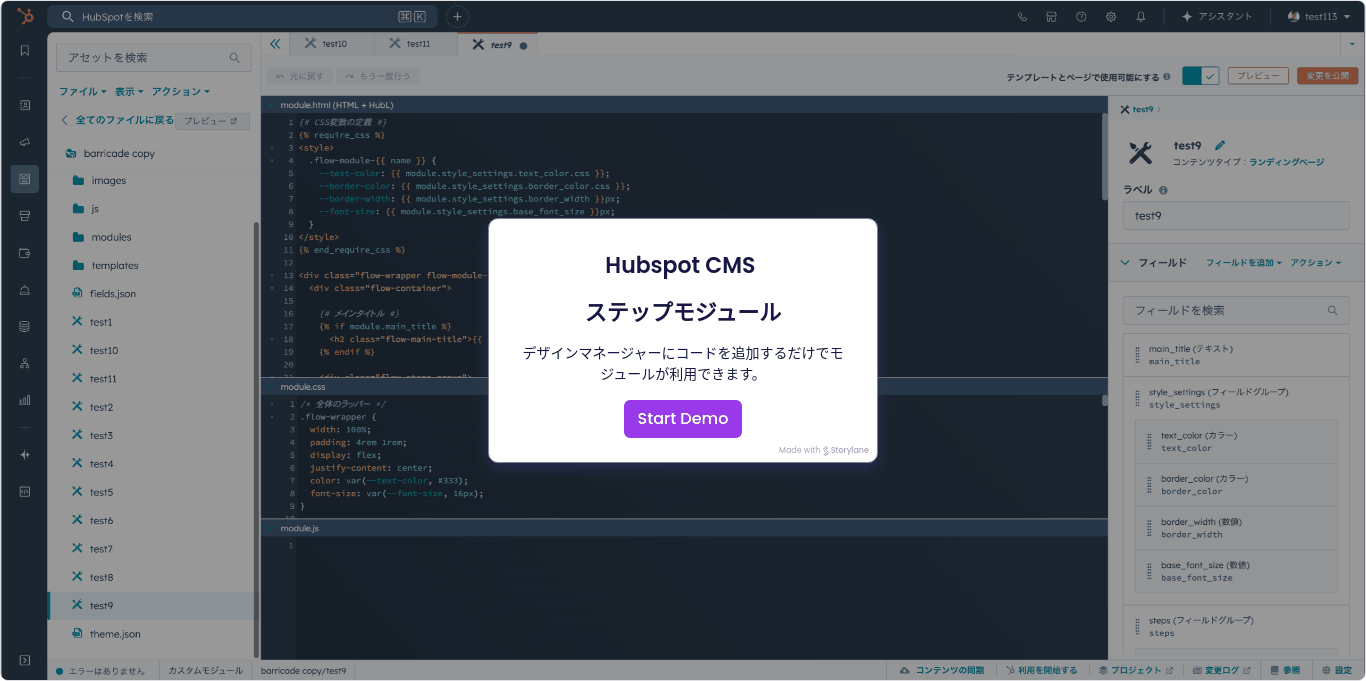Viewport: 1366px width, 681px height.
Task: Open the contacts icon in left sidebar
Action: click(x=24, y=105)
